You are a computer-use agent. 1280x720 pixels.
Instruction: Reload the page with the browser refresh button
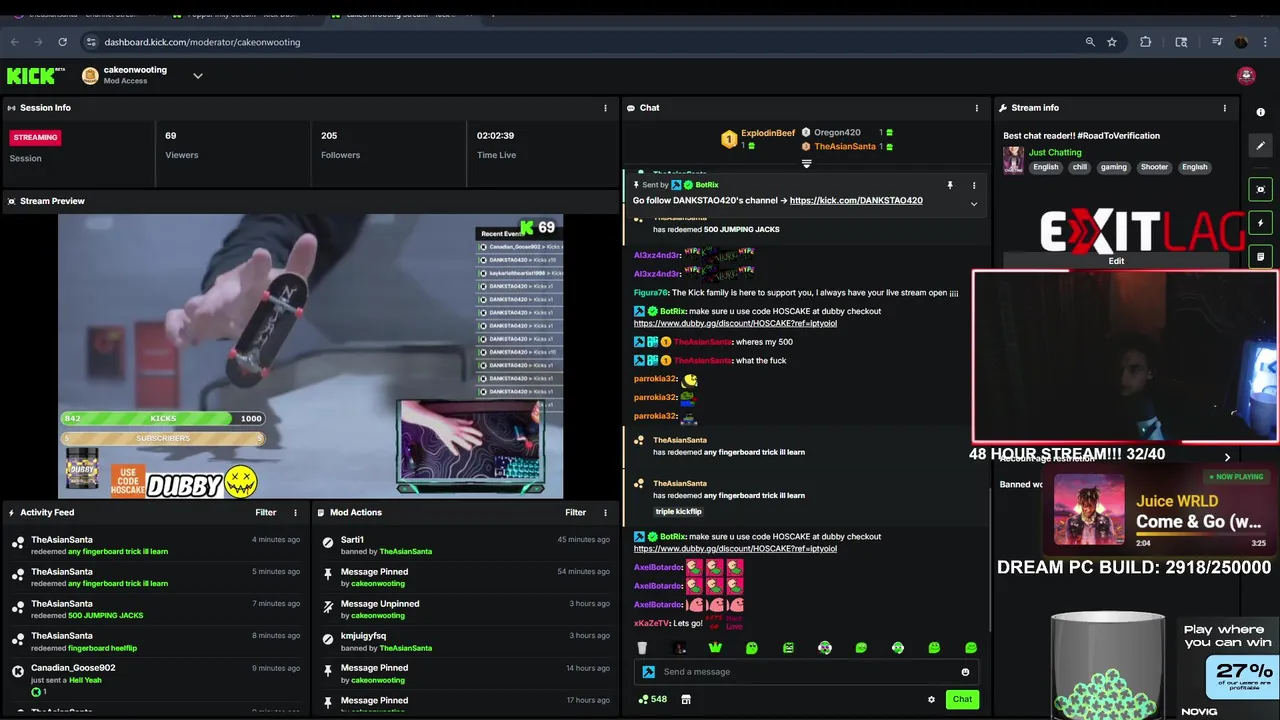click(62, 42)
